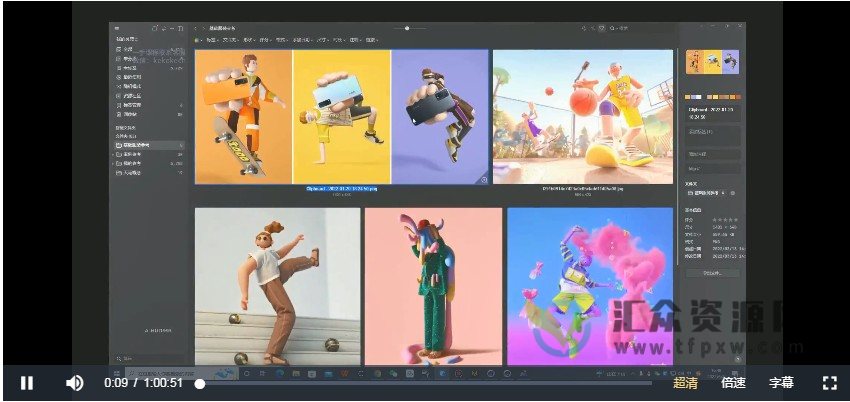850x402 pixels.
Task: Pause the video playback
Action: pos(27,383)
